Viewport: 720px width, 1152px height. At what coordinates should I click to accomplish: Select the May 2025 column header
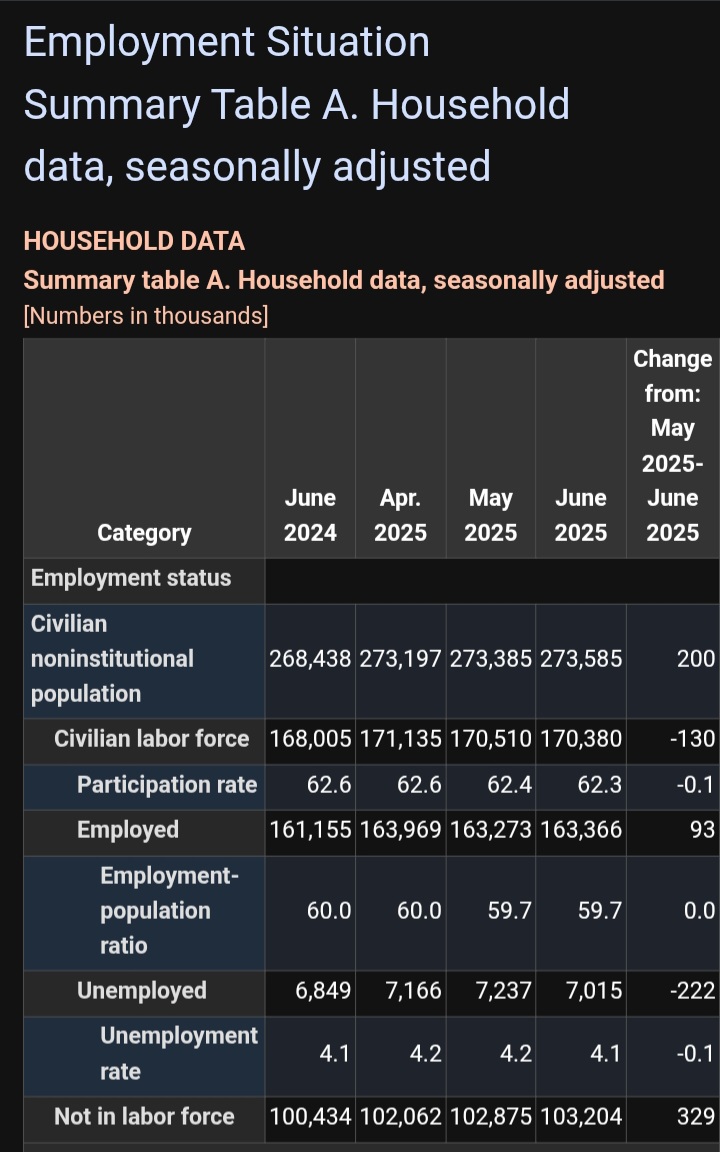click(x=491, y=515)
